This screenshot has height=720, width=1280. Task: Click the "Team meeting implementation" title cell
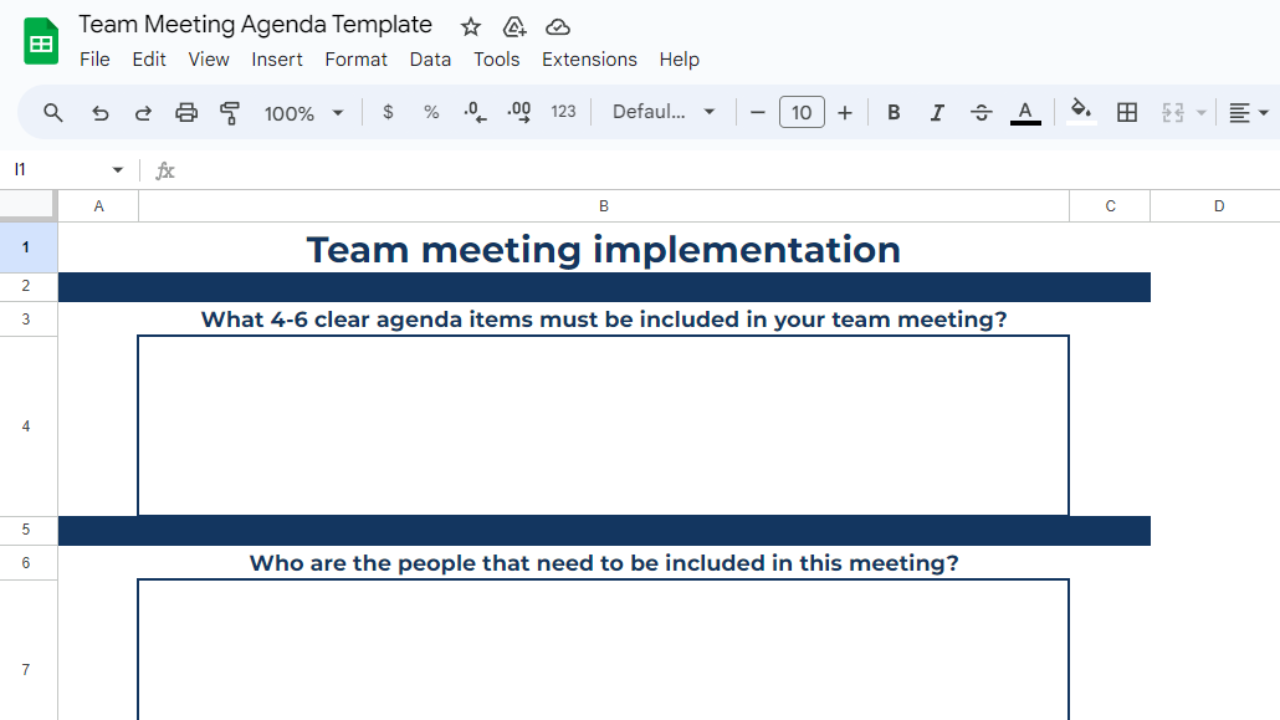coord(604,248)
